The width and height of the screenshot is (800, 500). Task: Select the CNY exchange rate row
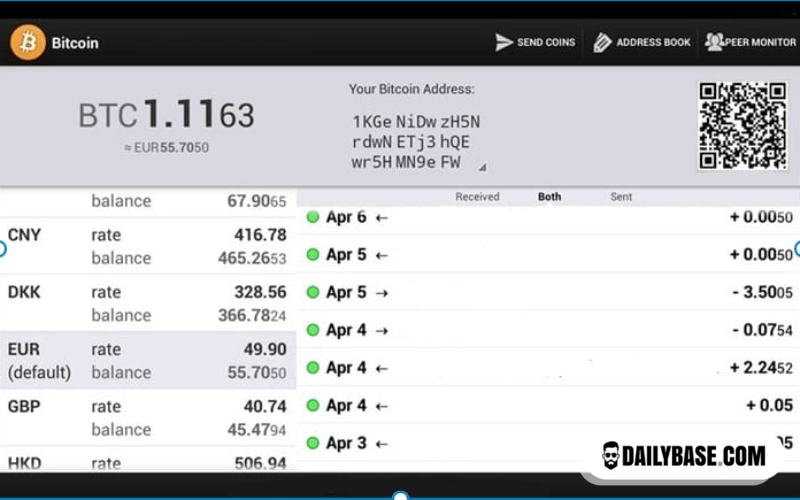[148, 246]
